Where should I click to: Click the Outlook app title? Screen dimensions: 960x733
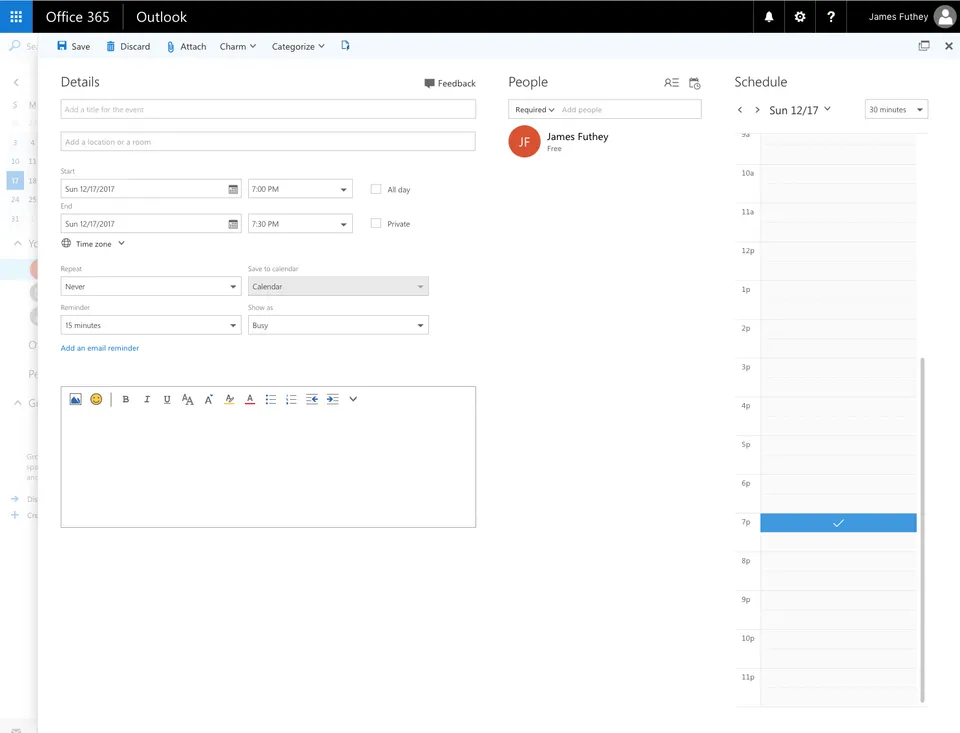(161, 17)
